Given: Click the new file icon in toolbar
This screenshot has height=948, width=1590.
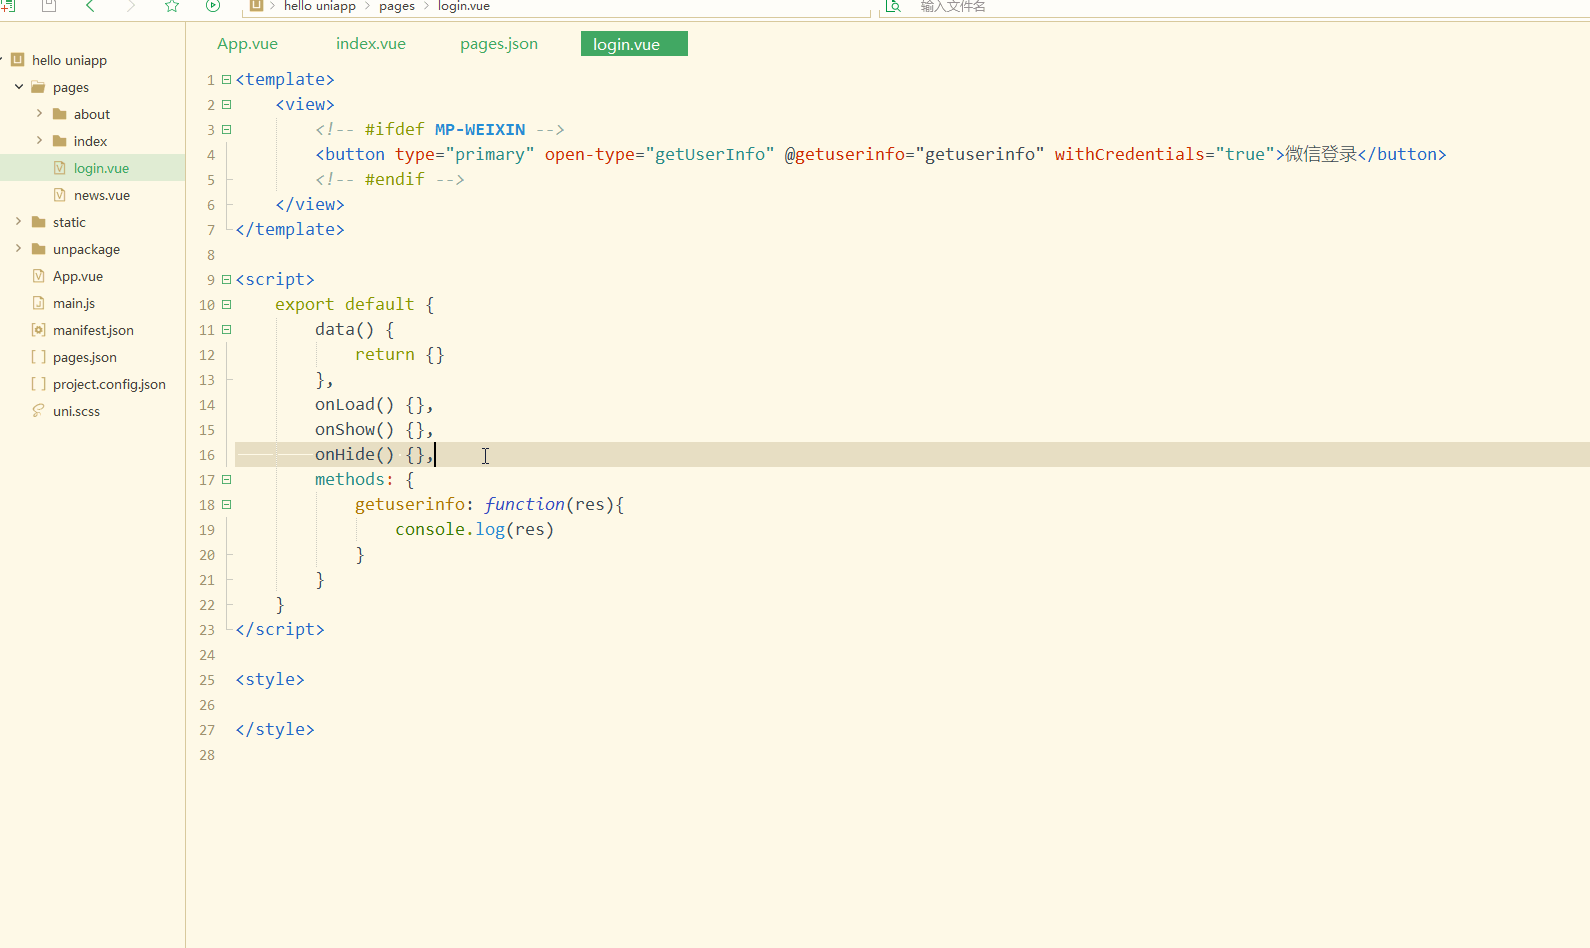Looking at the screenshot, I should [x=8, y=6].
